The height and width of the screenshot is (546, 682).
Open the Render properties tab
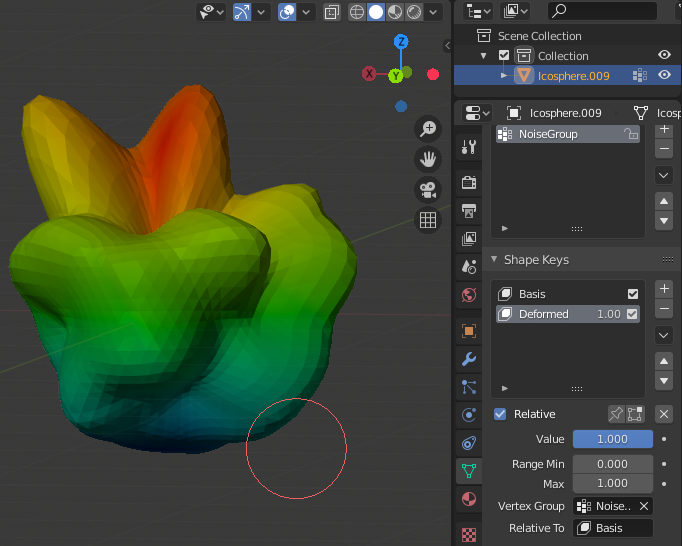[469, 182]
